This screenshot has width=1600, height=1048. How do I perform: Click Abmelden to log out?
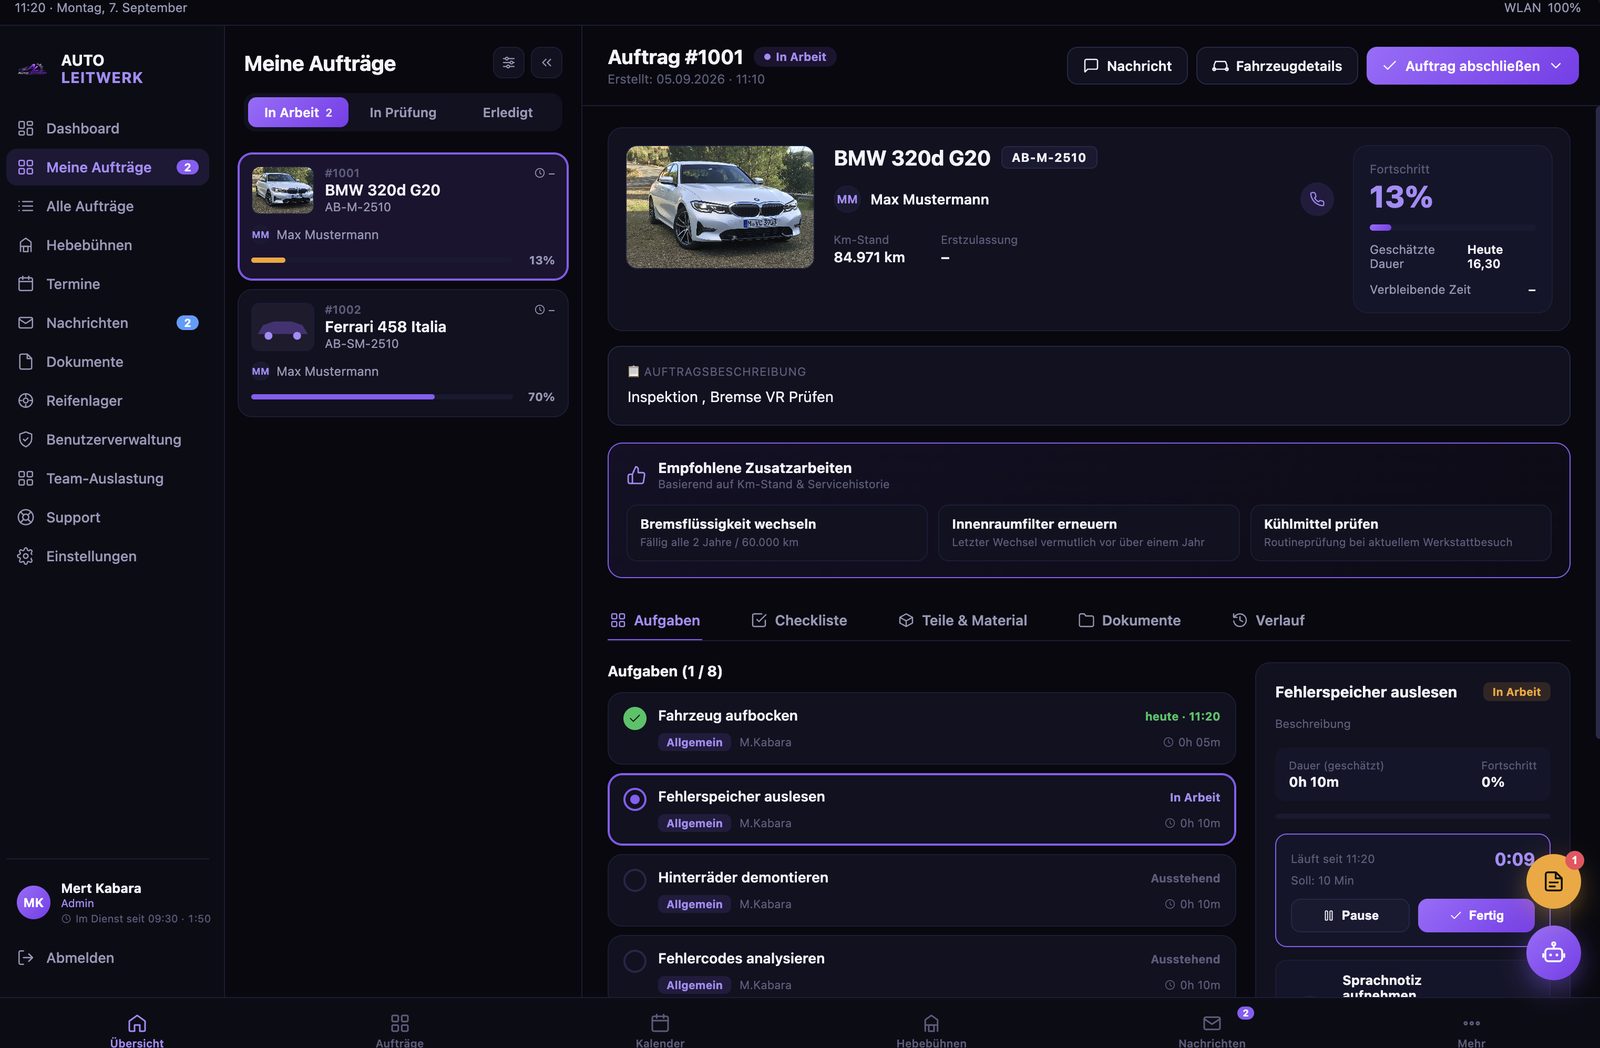coord(66,958)
